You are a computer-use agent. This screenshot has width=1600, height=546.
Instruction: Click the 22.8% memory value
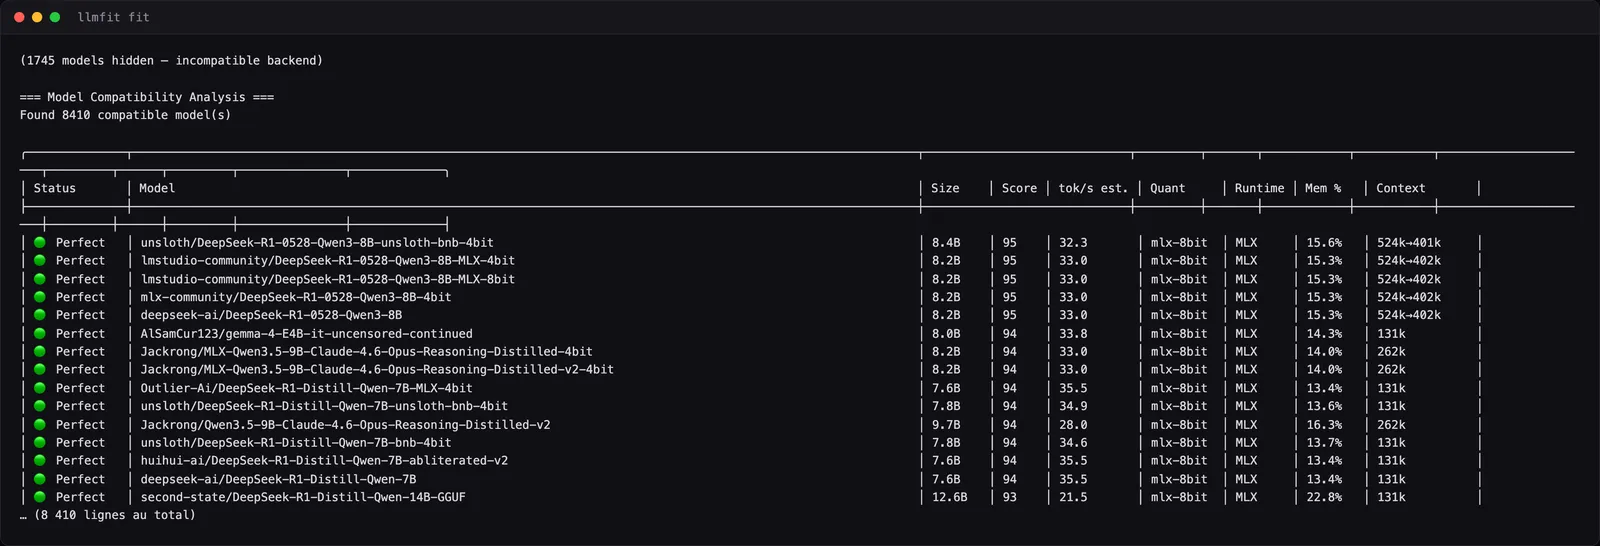coord(1324,497)
